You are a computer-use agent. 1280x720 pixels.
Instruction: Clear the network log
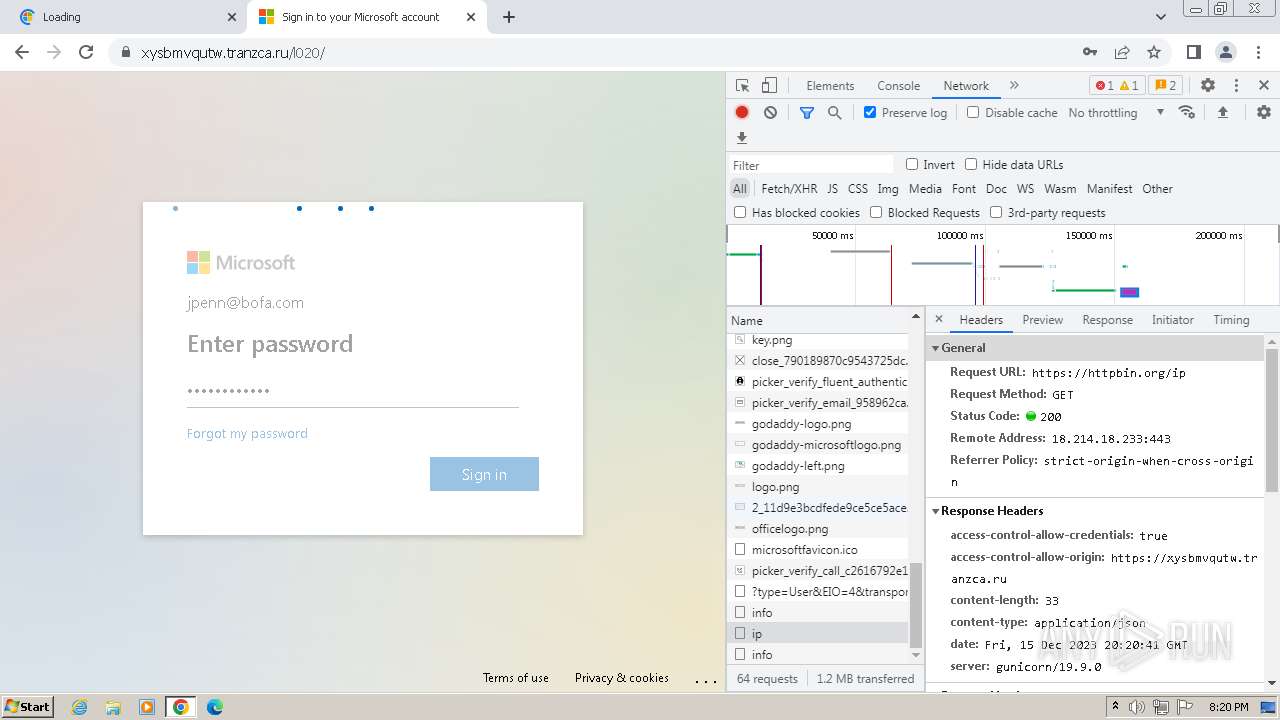pyautogui.click(x=770, y=113)
